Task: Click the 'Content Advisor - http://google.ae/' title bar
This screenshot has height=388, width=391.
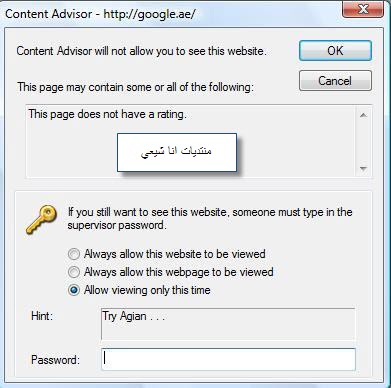Action: [100, 14]
